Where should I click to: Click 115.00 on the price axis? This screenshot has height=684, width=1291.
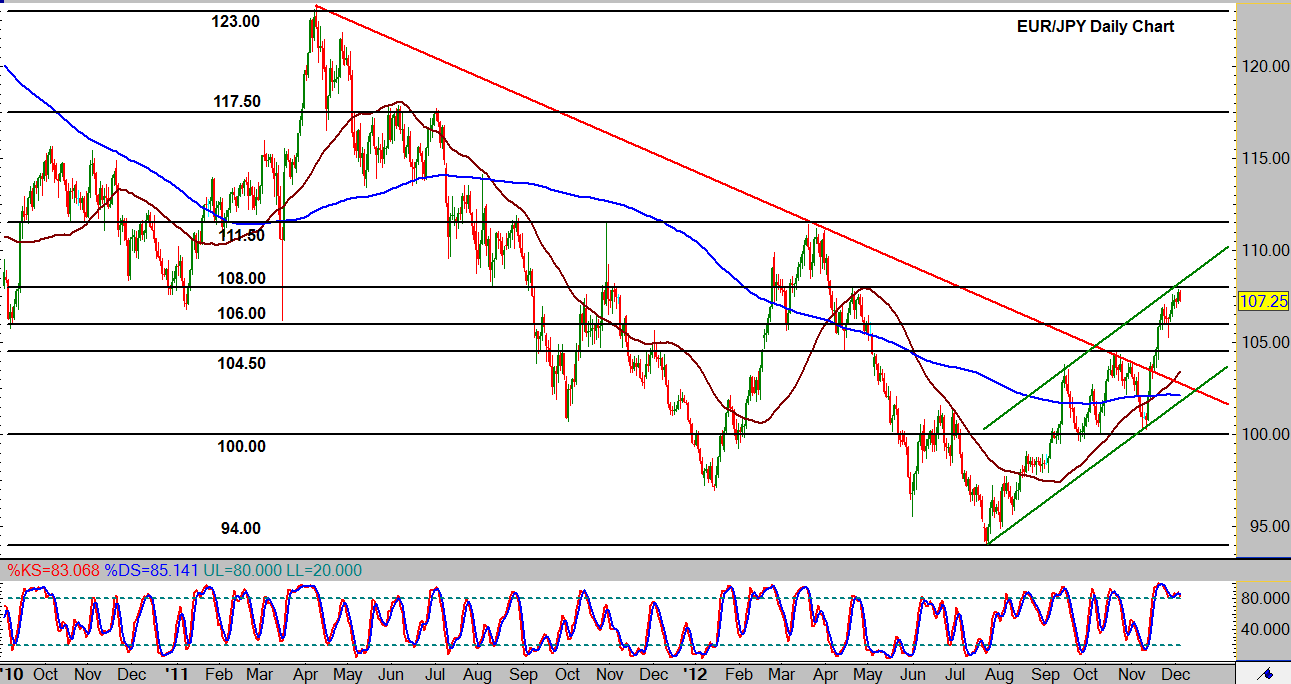1263,158
